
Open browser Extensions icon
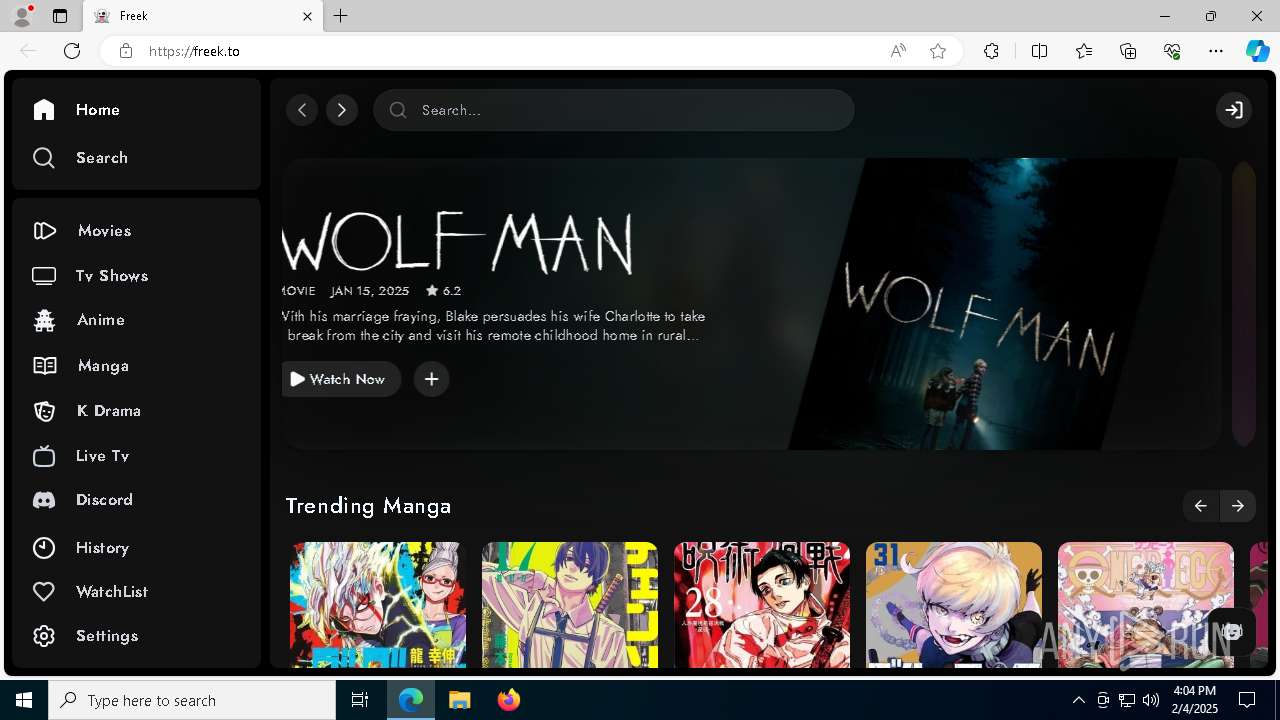point(991,51)
